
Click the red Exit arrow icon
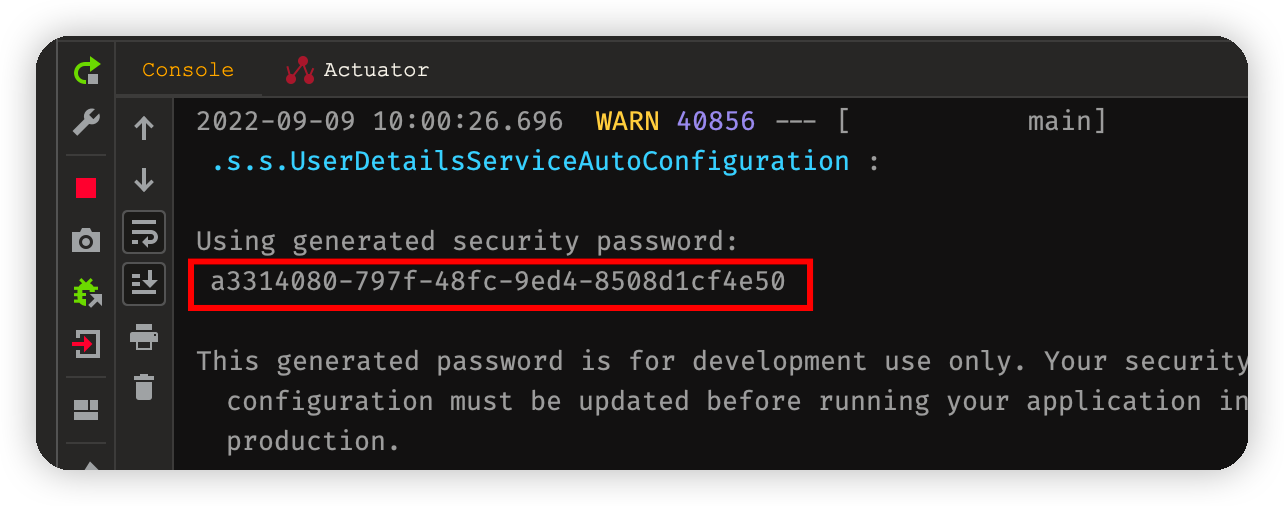coord(87,345)
